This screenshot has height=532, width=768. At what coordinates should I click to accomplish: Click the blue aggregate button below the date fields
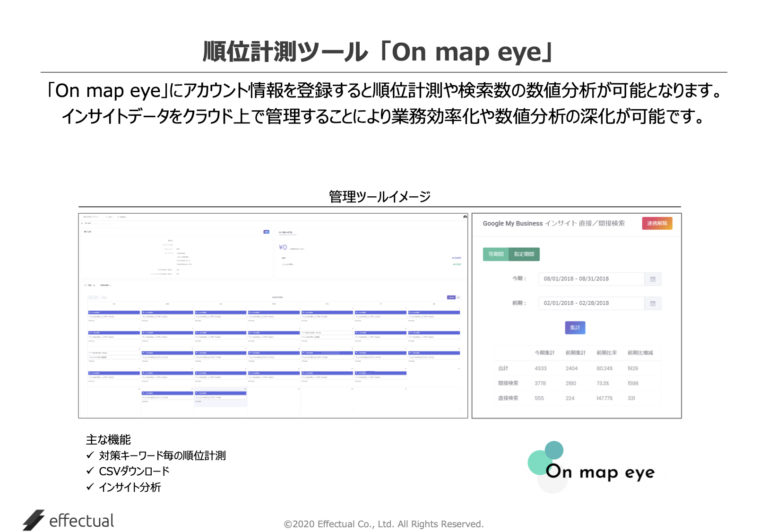tap(575, 327)
